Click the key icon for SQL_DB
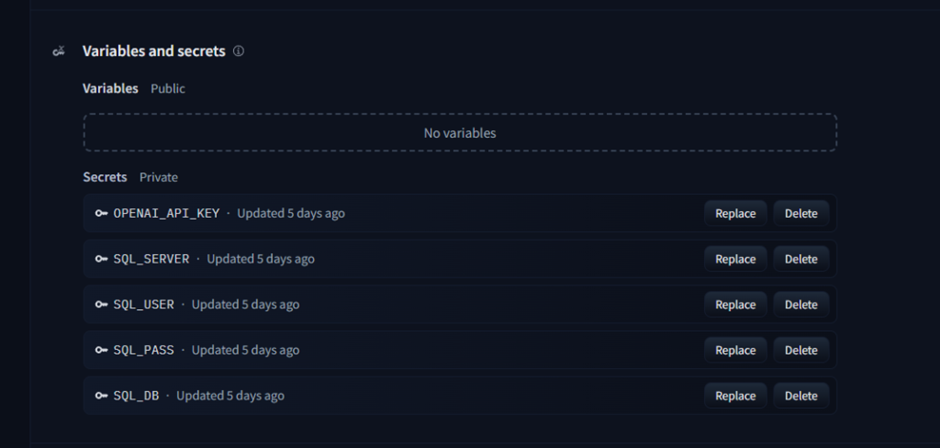 click(101, 396)
